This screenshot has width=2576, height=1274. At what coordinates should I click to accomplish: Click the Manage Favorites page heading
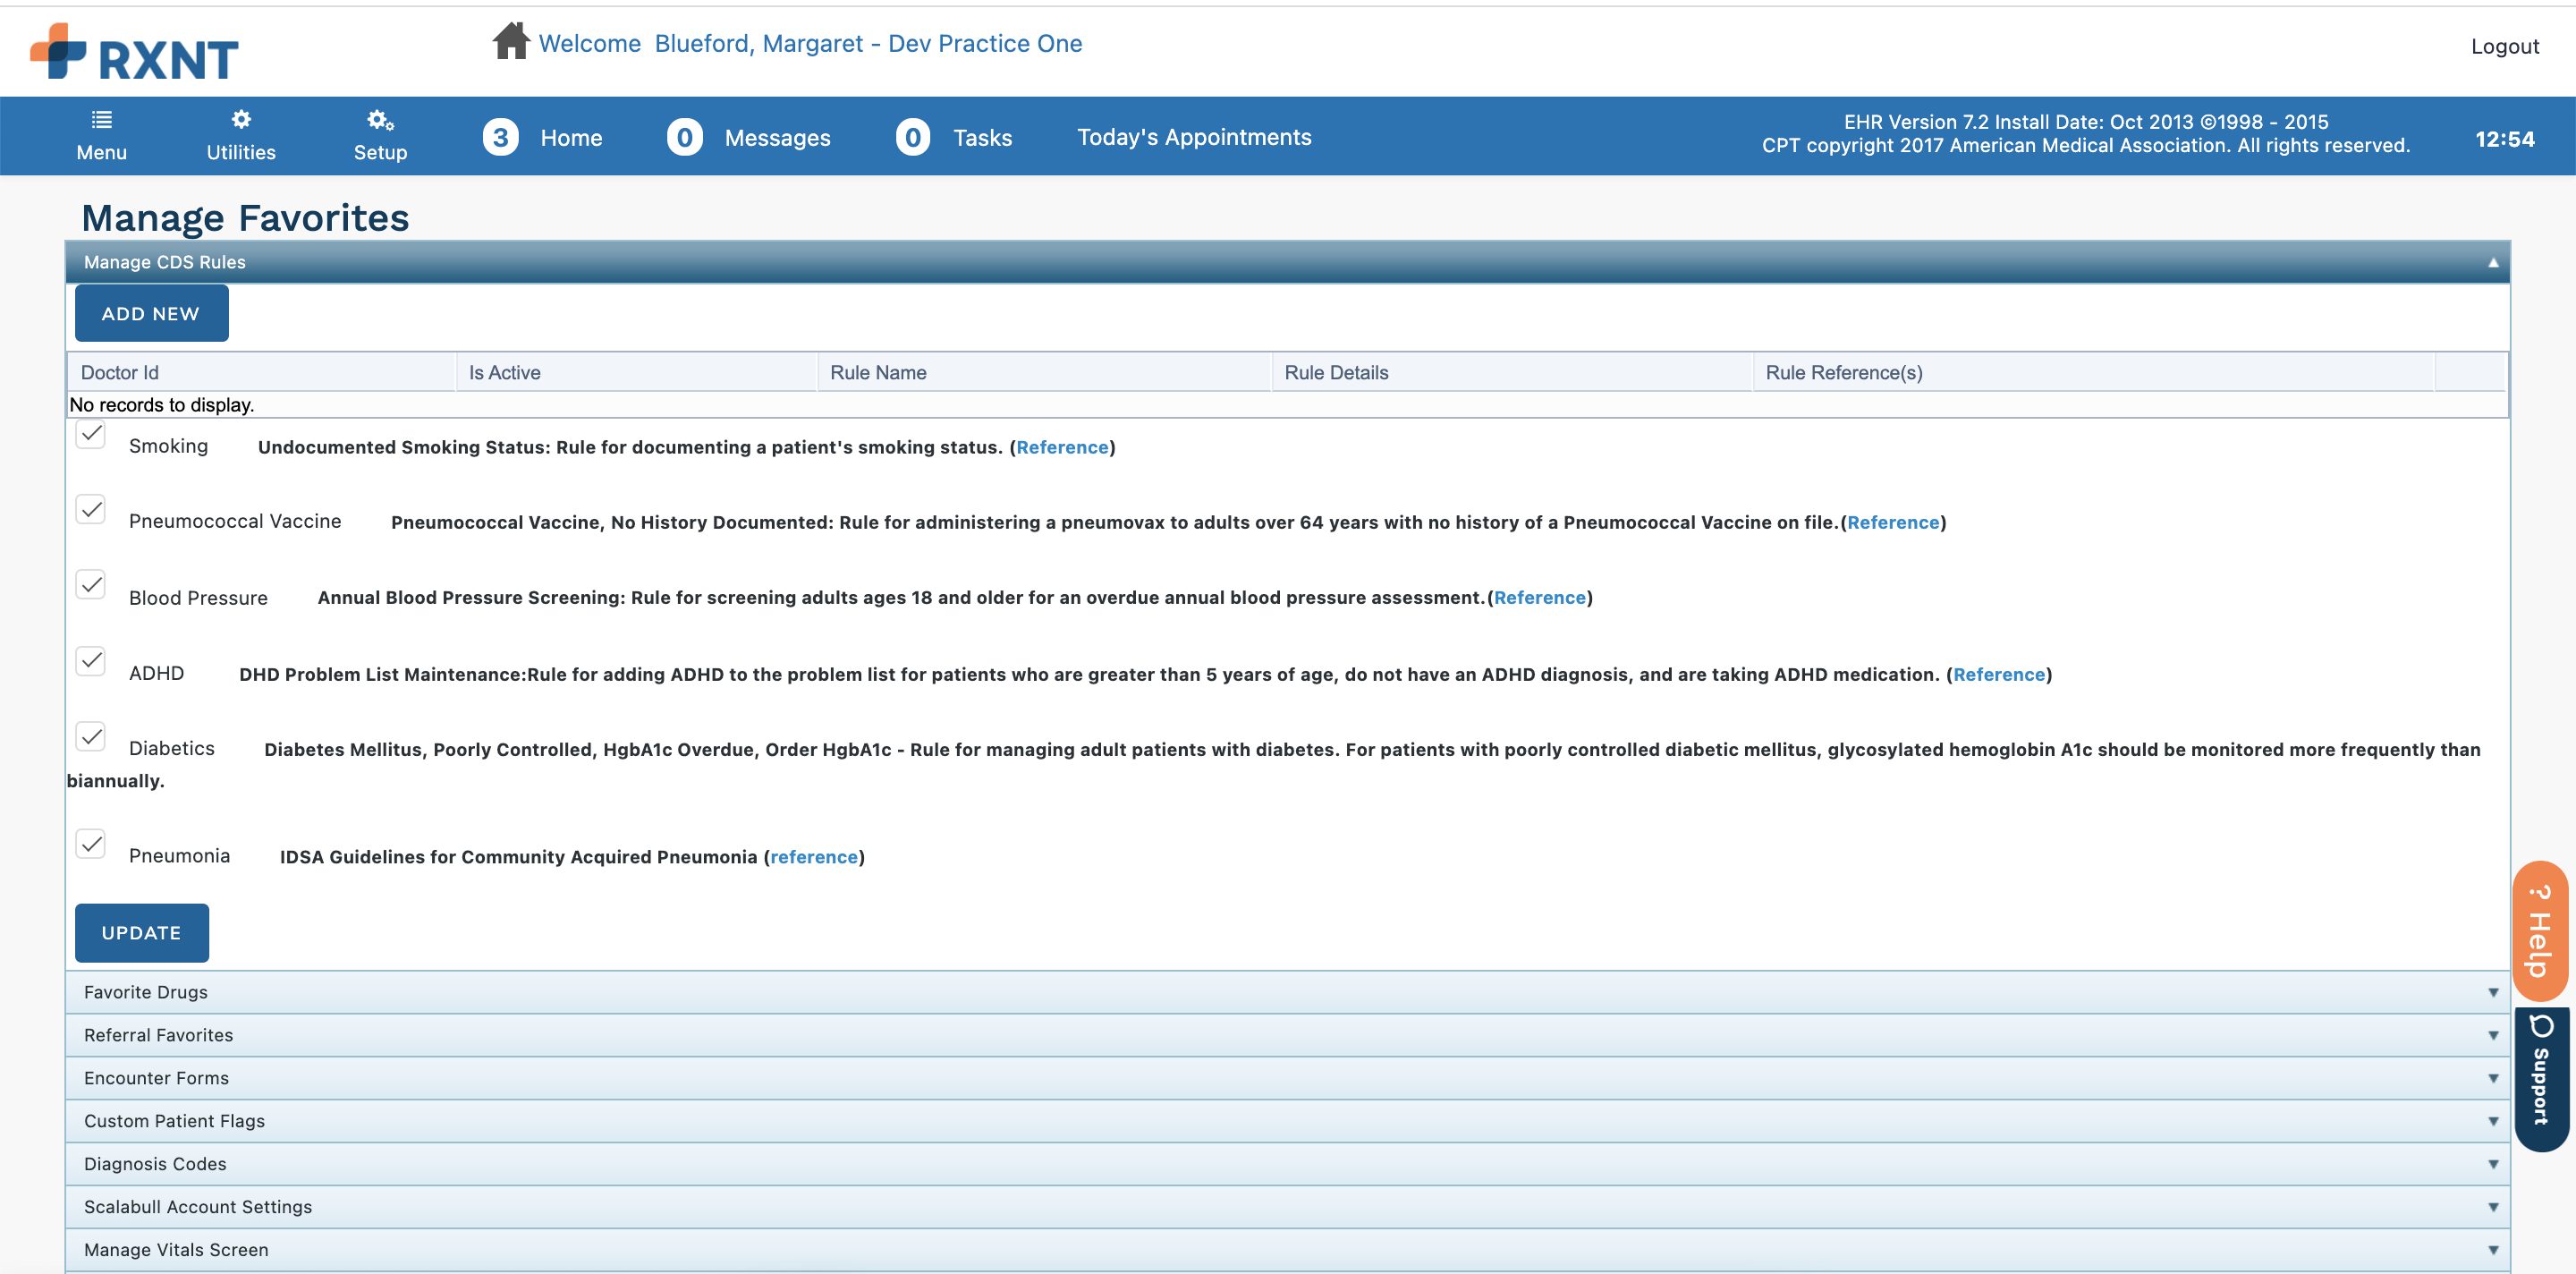245,217
